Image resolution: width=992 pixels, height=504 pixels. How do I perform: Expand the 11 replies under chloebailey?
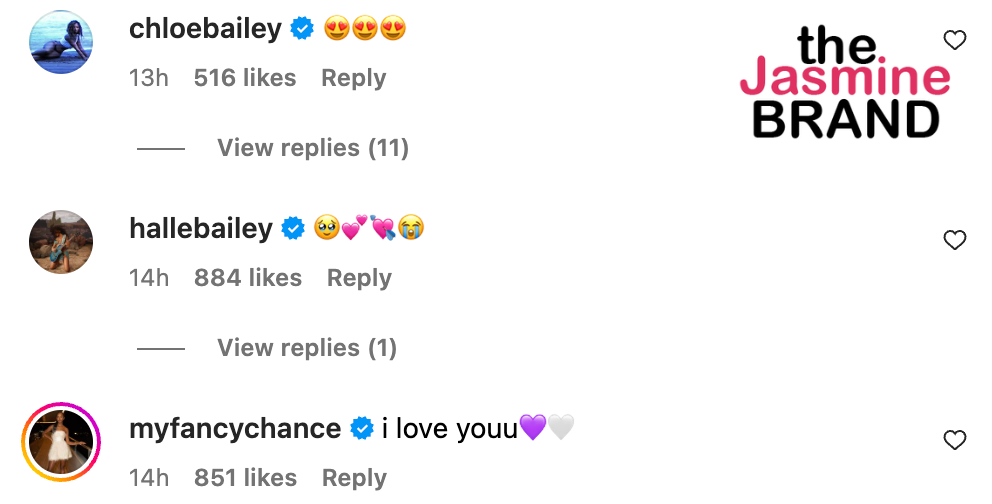313,148
